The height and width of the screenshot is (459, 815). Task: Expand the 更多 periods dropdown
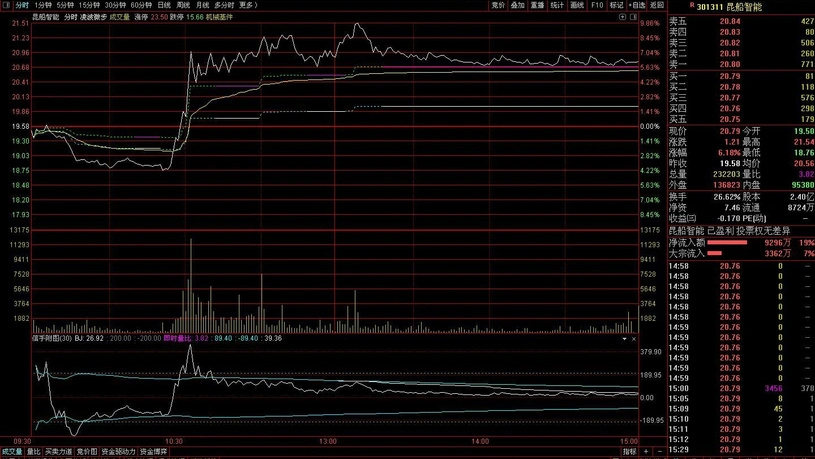coord(248,5)
